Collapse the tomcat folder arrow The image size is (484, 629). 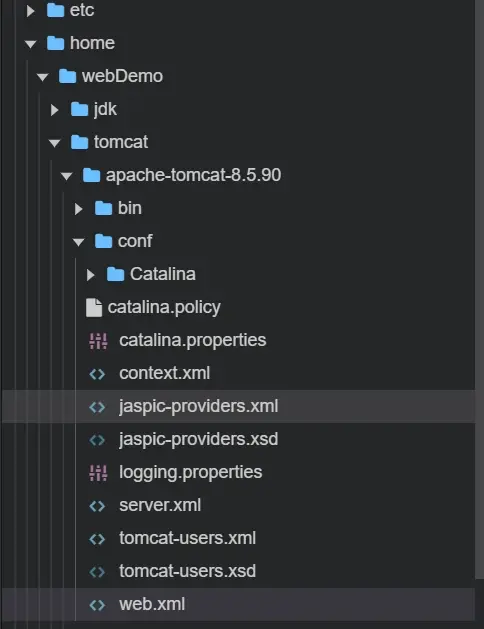coord(55,143)
